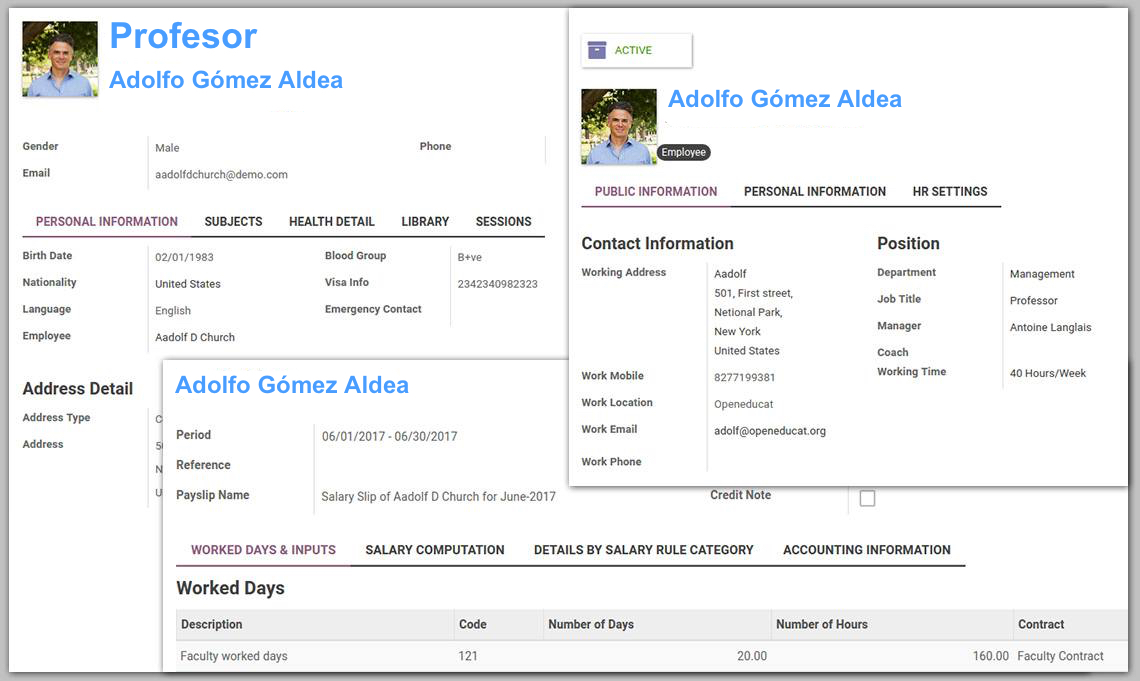This screenshot has width=1140, height=681.
Task: Click the Employee badge tag
Action: coord(684,153)
